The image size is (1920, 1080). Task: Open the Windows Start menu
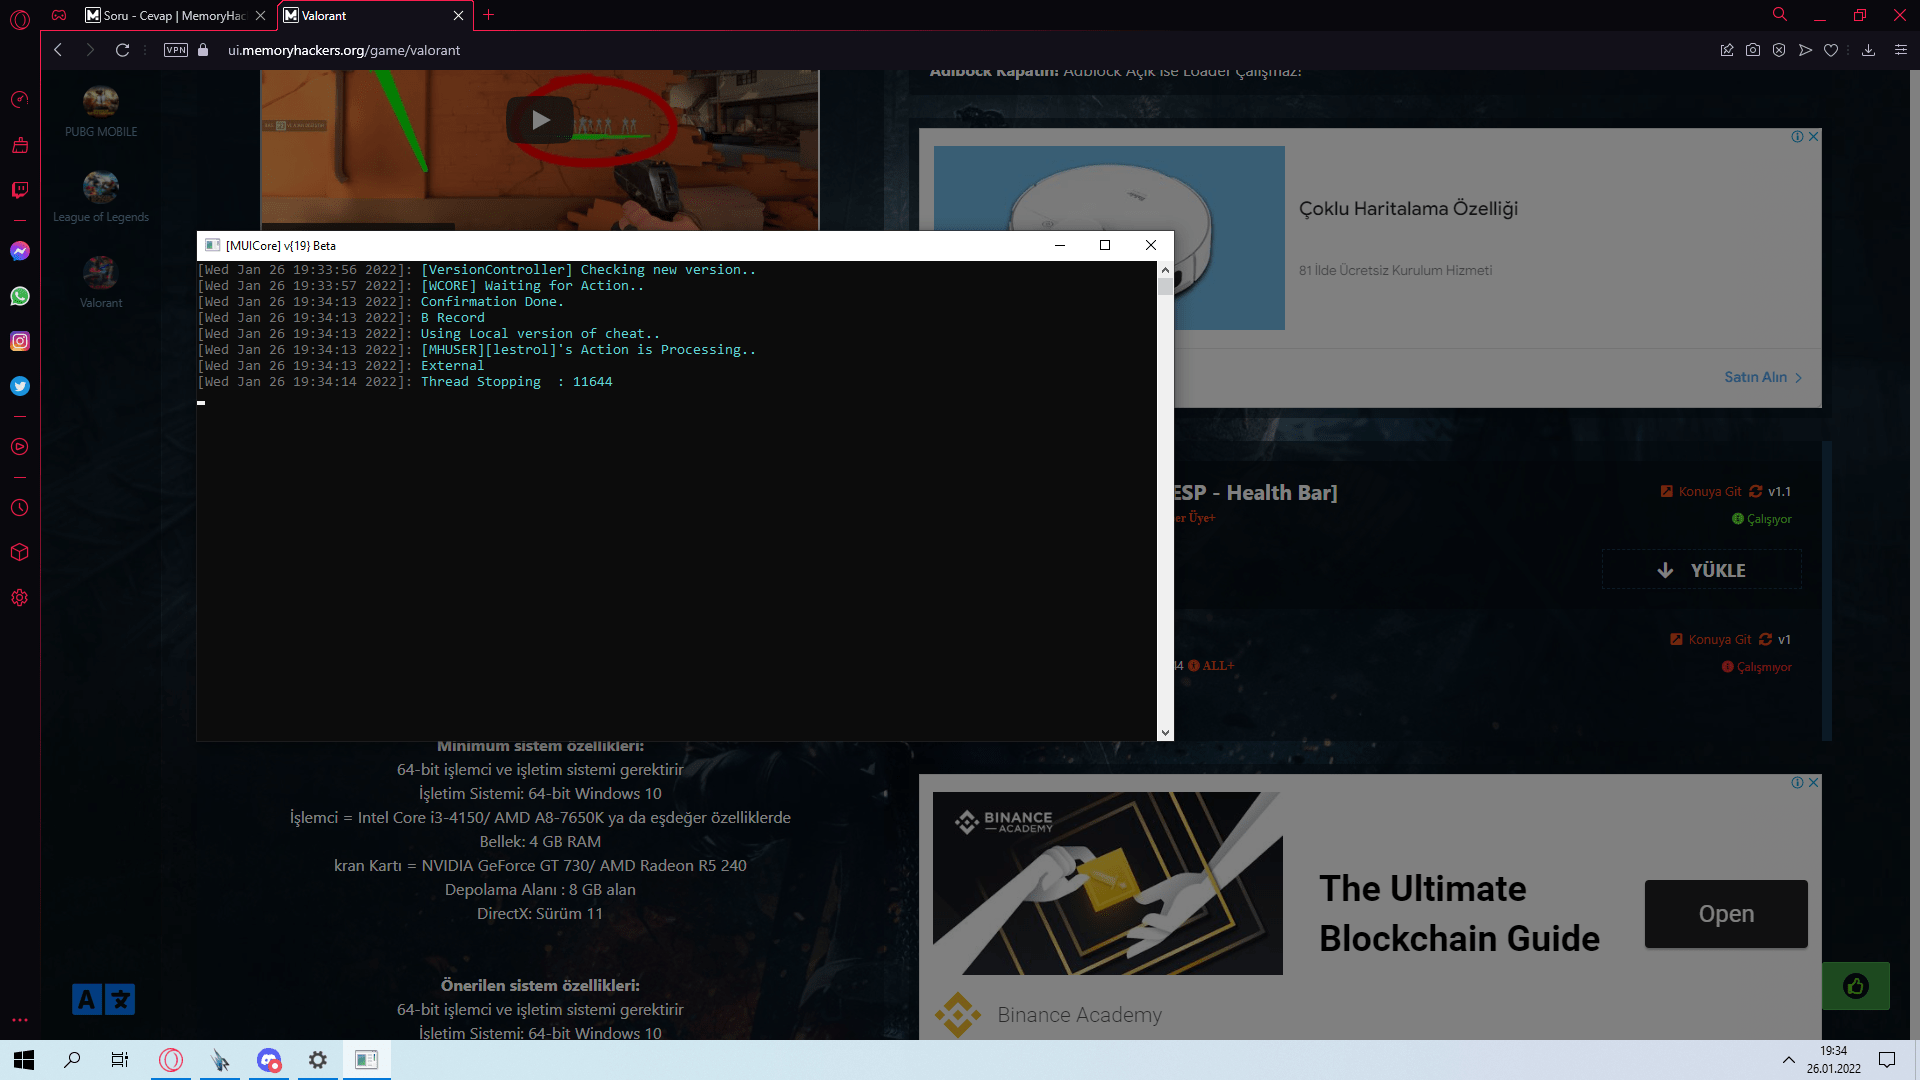point(24,1060)
